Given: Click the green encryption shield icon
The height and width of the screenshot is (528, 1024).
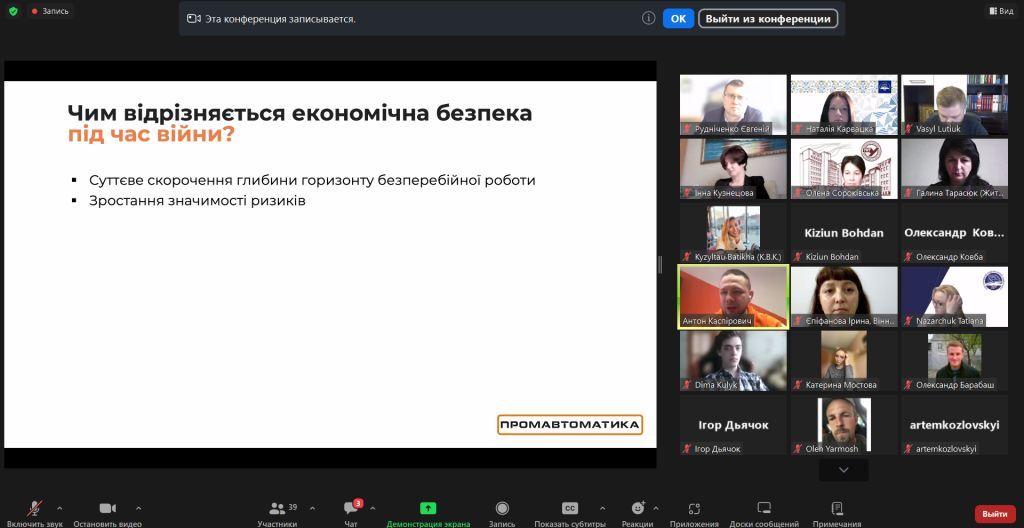Looking at the screenshot, I should point(13,11).
